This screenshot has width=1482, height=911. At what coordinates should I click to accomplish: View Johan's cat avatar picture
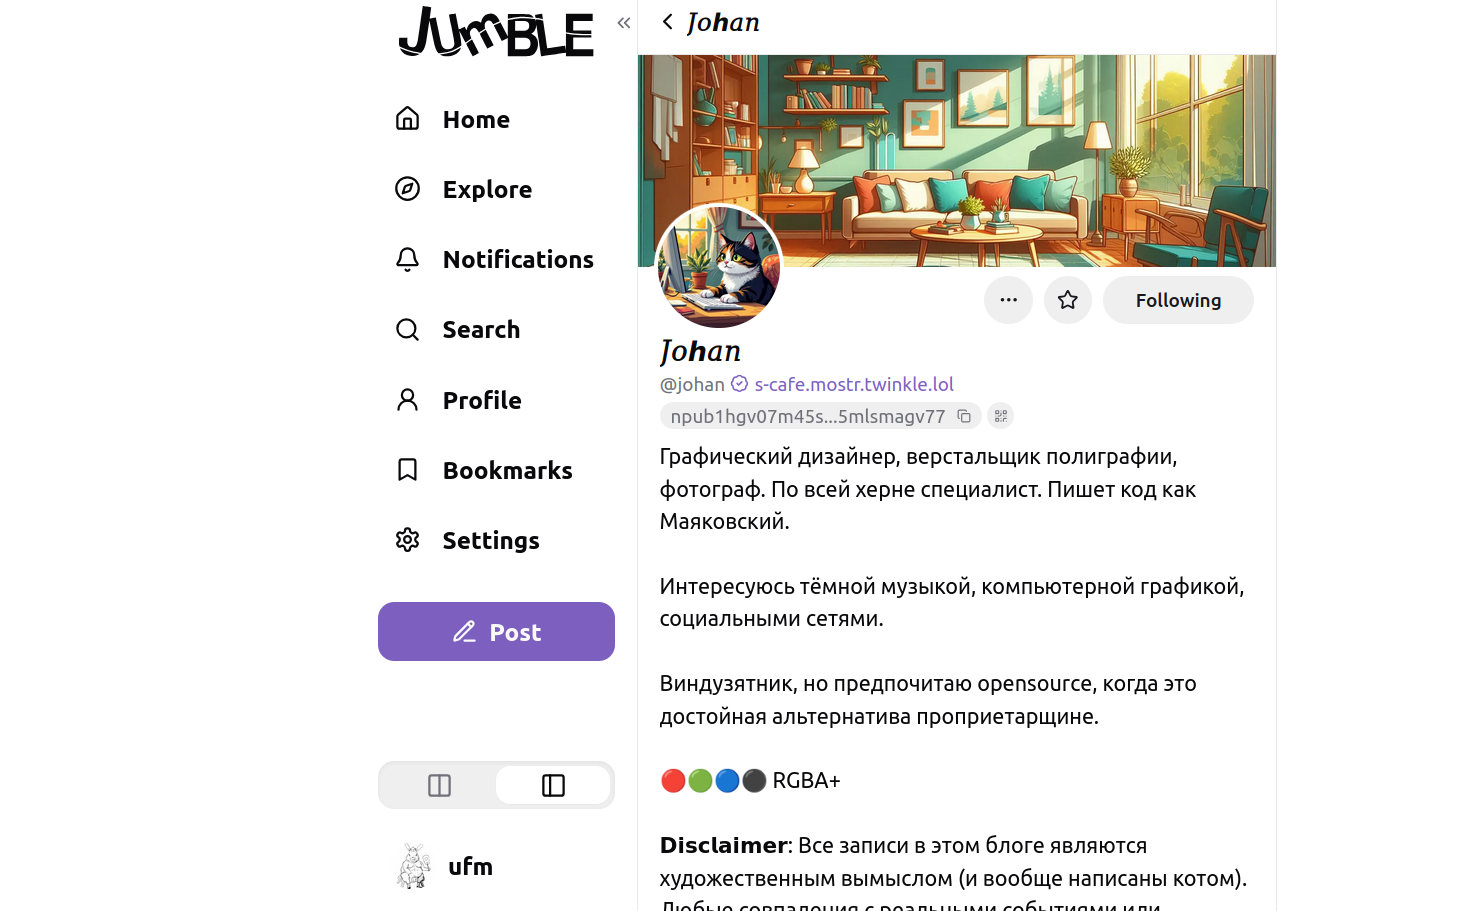[718, 266]
